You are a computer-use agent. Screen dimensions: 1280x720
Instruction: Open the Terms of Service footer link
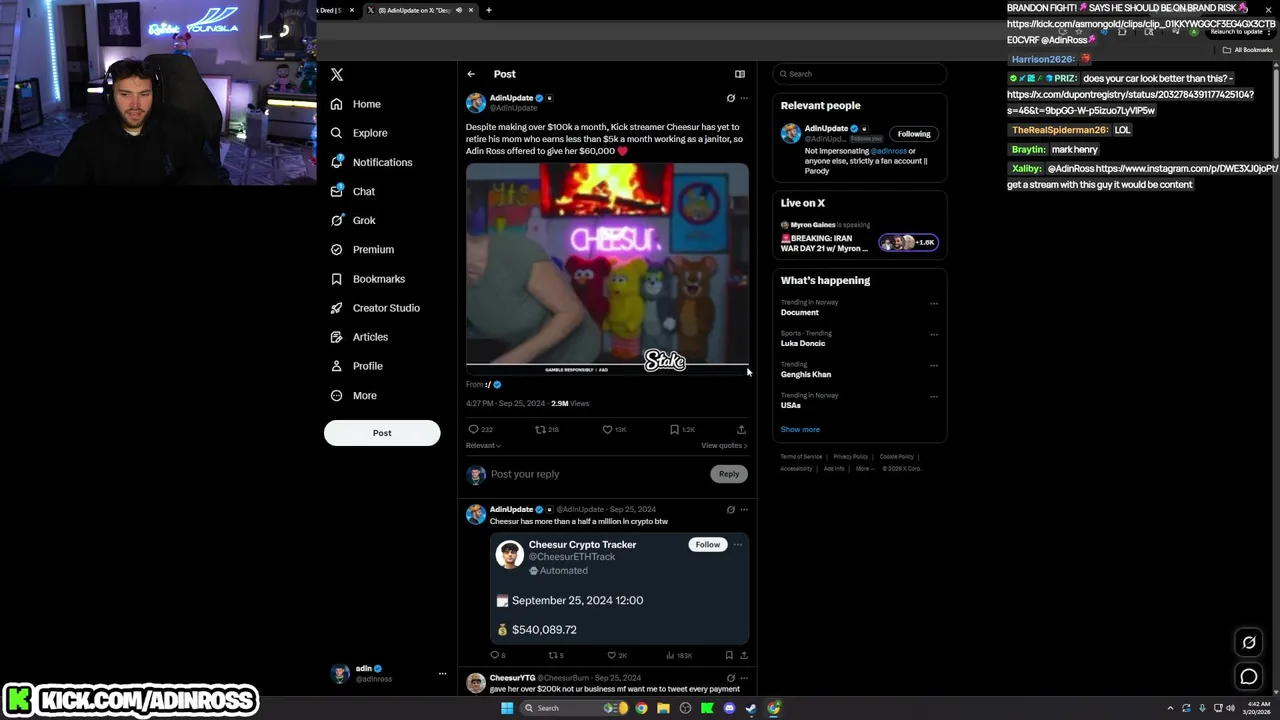pyautogui.click(x=801, y=457)
